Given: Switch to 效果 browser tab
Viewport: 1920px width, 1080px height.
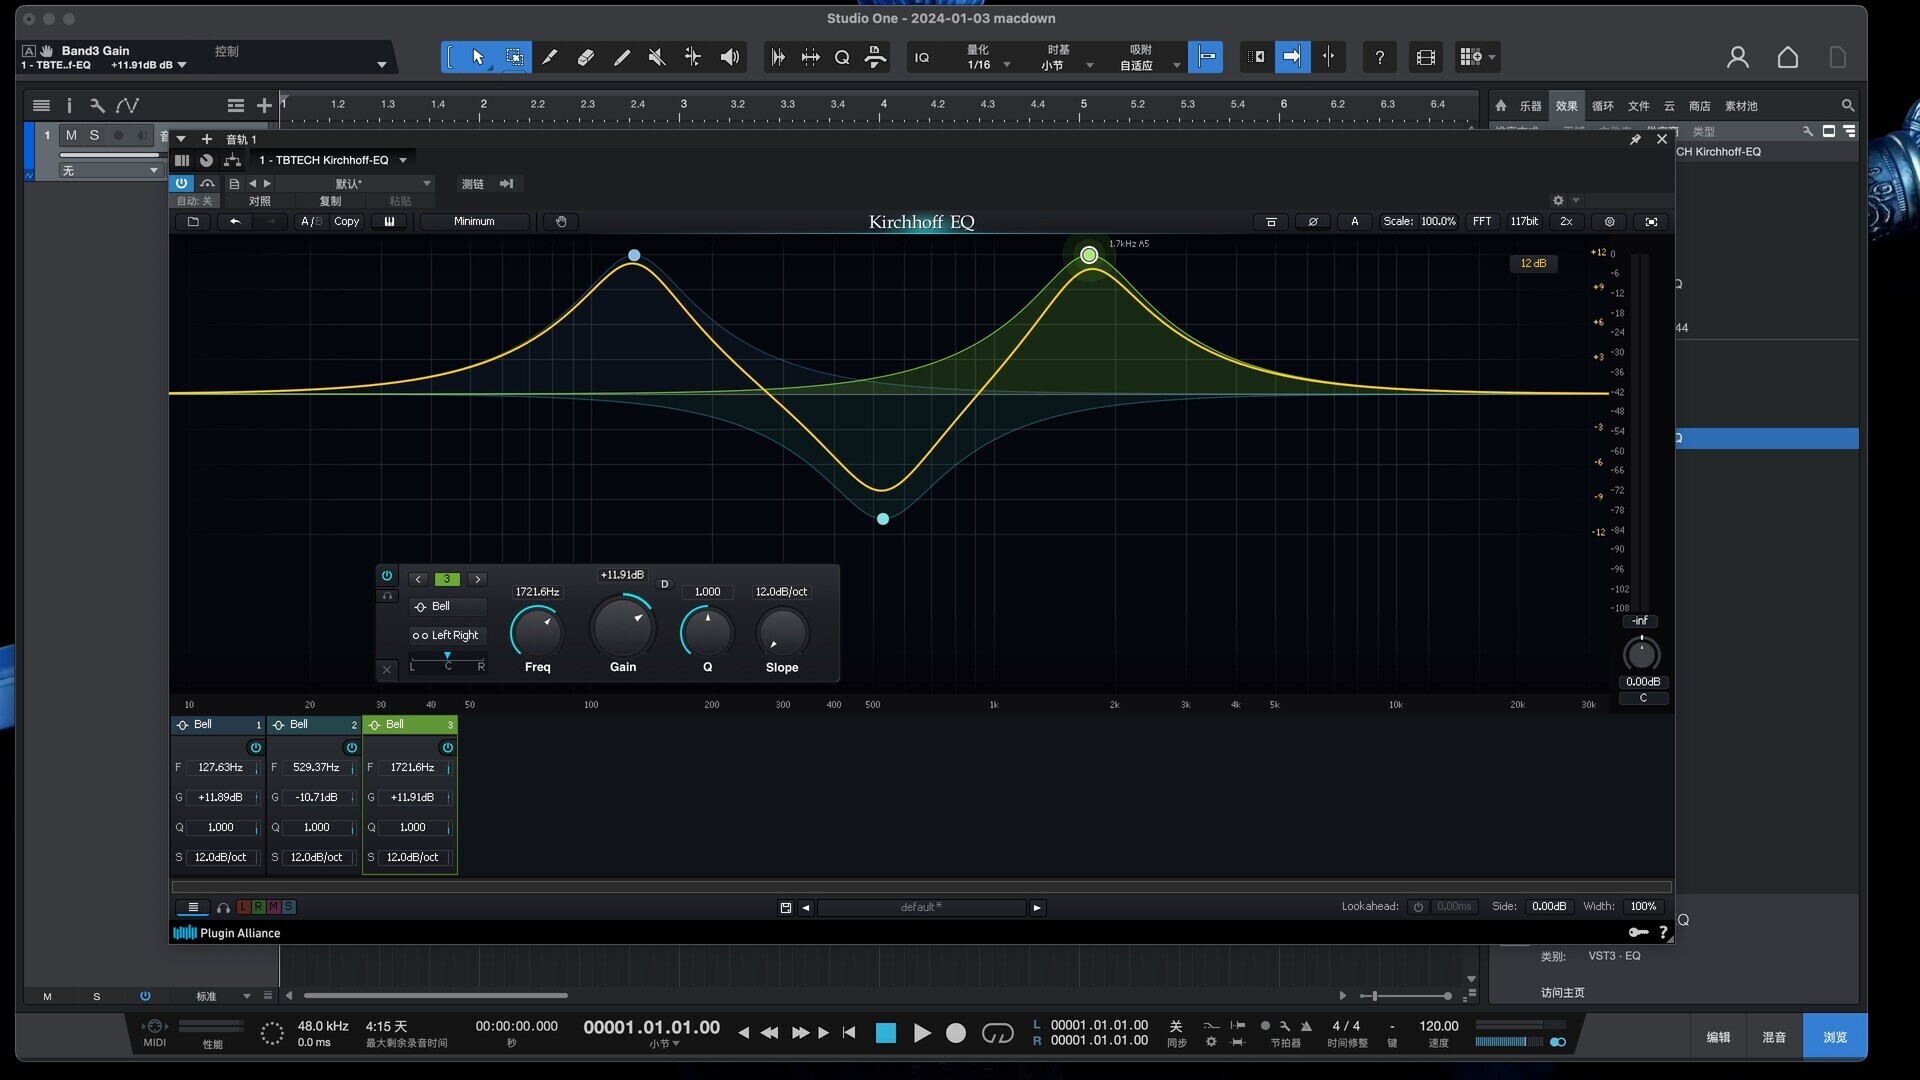Looking at the screenshot, I should (1567, 105).
